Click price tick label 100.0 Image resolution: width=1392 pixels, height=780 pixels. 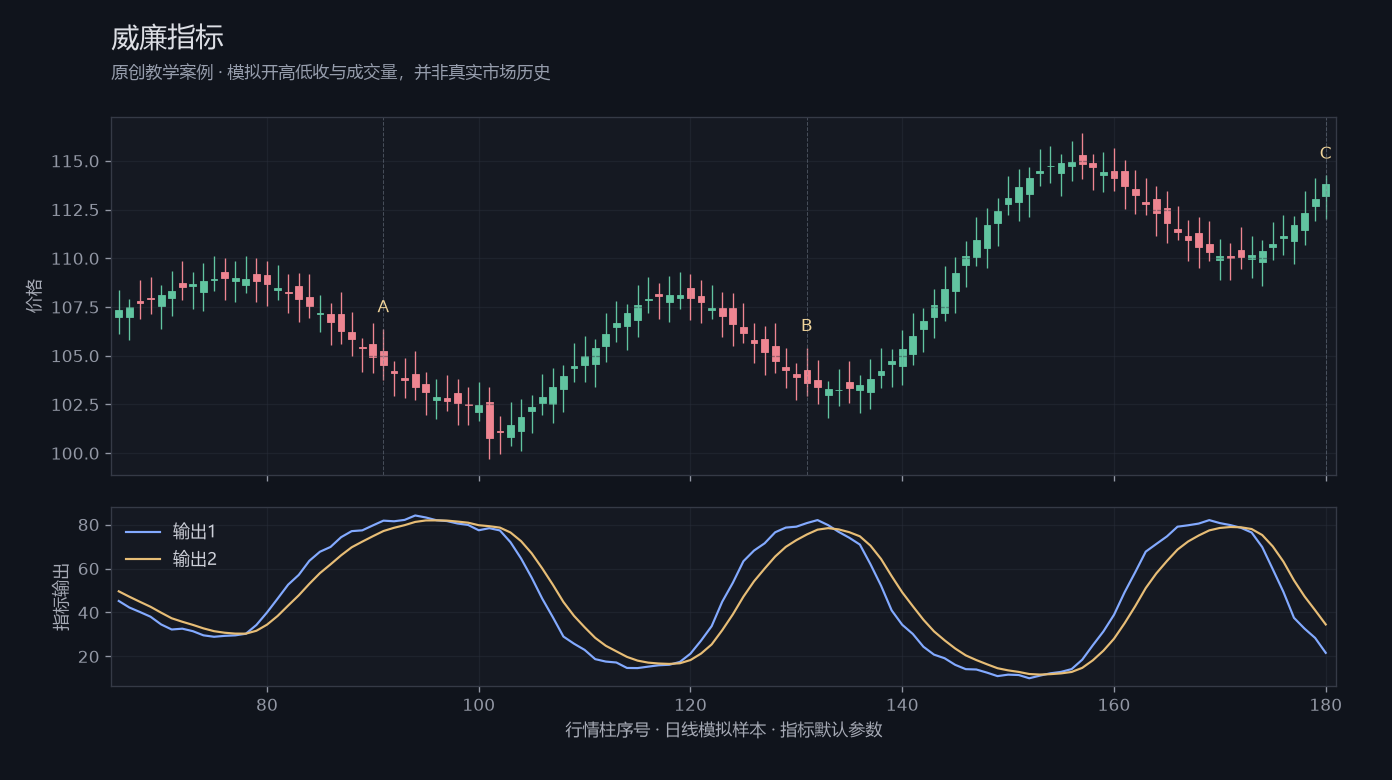(x=75, y=454)
